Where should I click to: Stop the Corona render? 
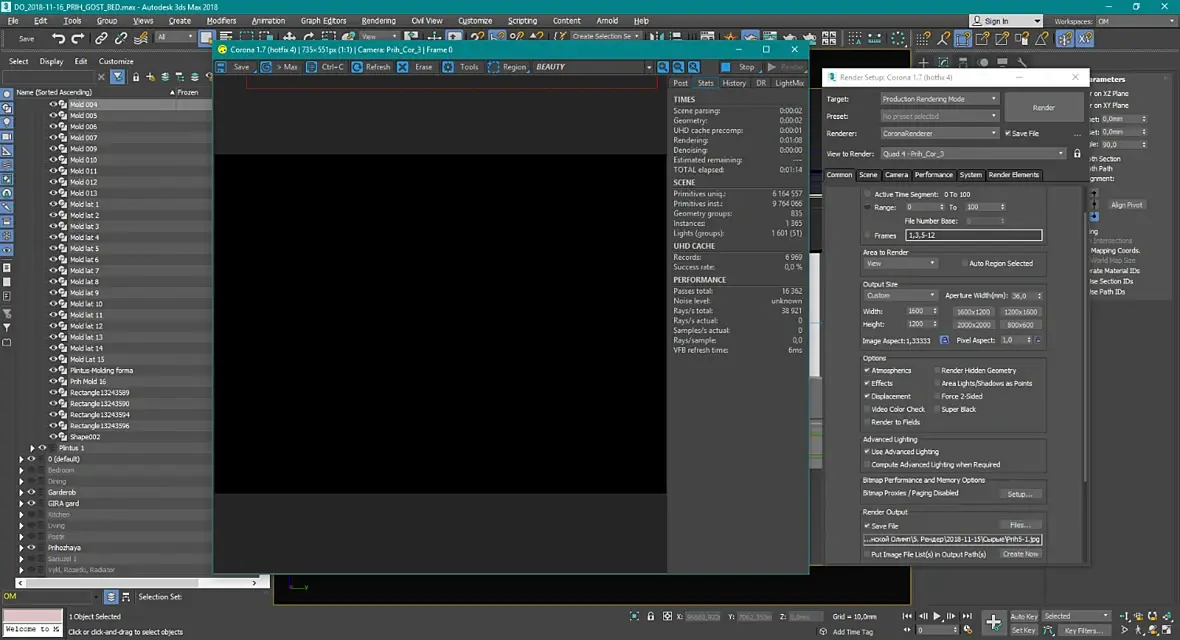pyautogui.click(x=740, y=67)
